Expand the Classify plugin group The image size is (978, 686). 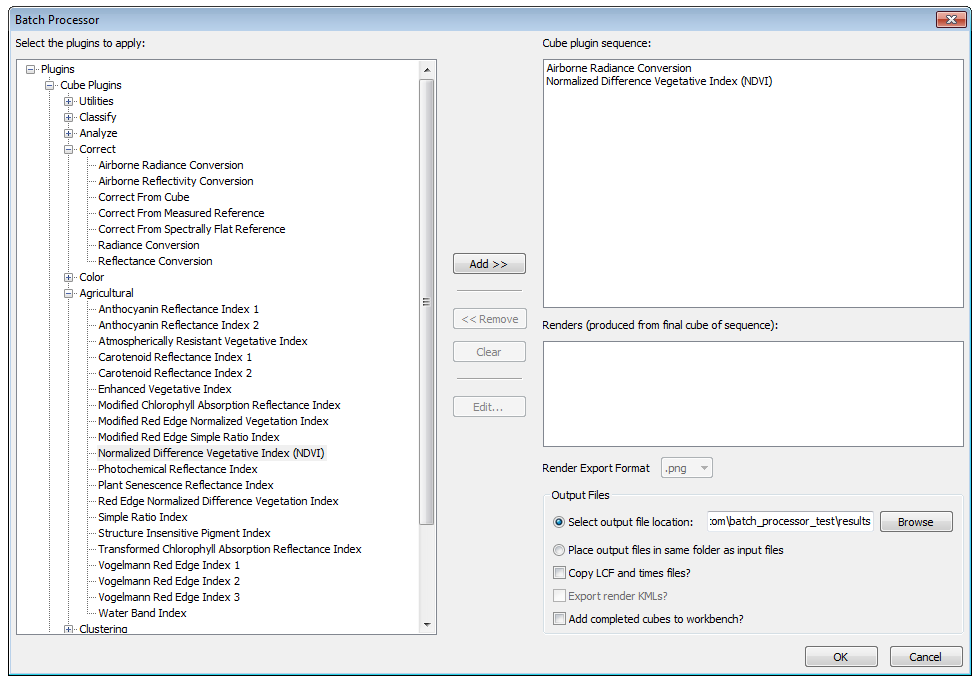[69, 117]
